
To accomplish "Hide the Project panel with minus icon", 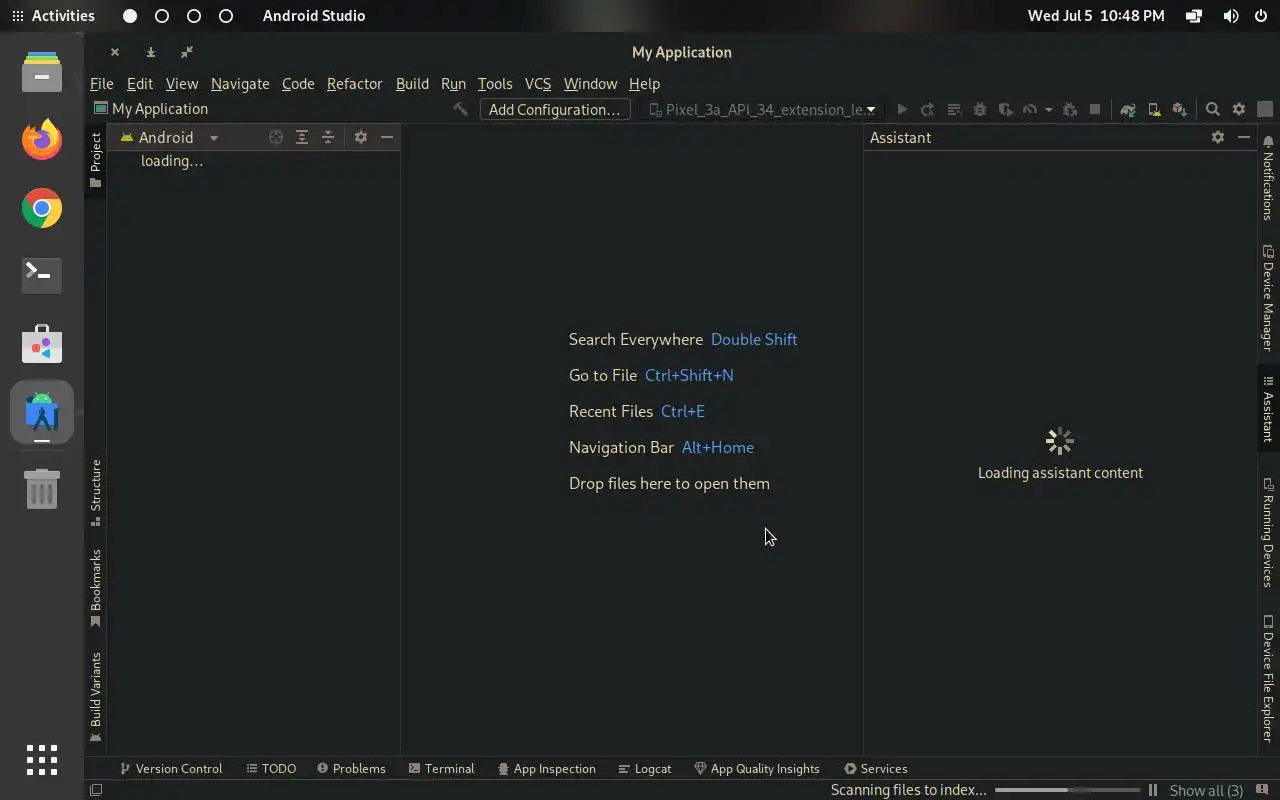I will click(x=387, y=137).
